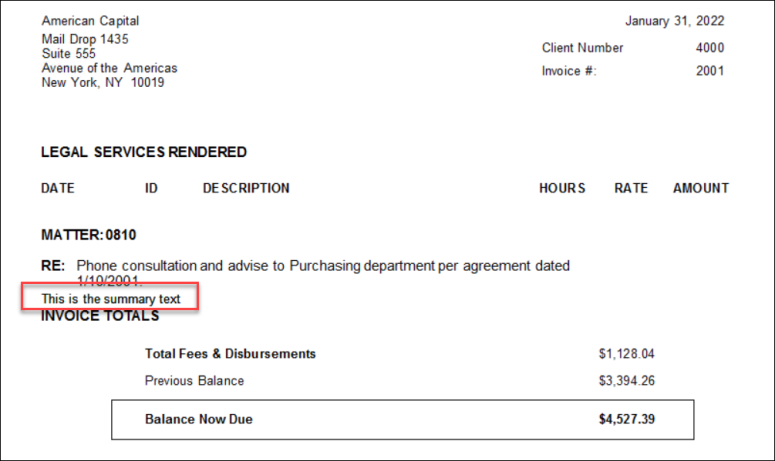775x461 pixels.
Task: Click the balance due amount $4,527.39
Action: (x=627, y=419)
